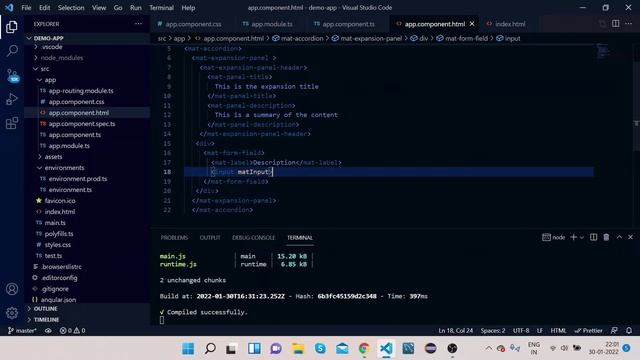Create a new terminal with plus icon
Image resolution: width=640 pixels, height=360 pixels.
(573, 237)
